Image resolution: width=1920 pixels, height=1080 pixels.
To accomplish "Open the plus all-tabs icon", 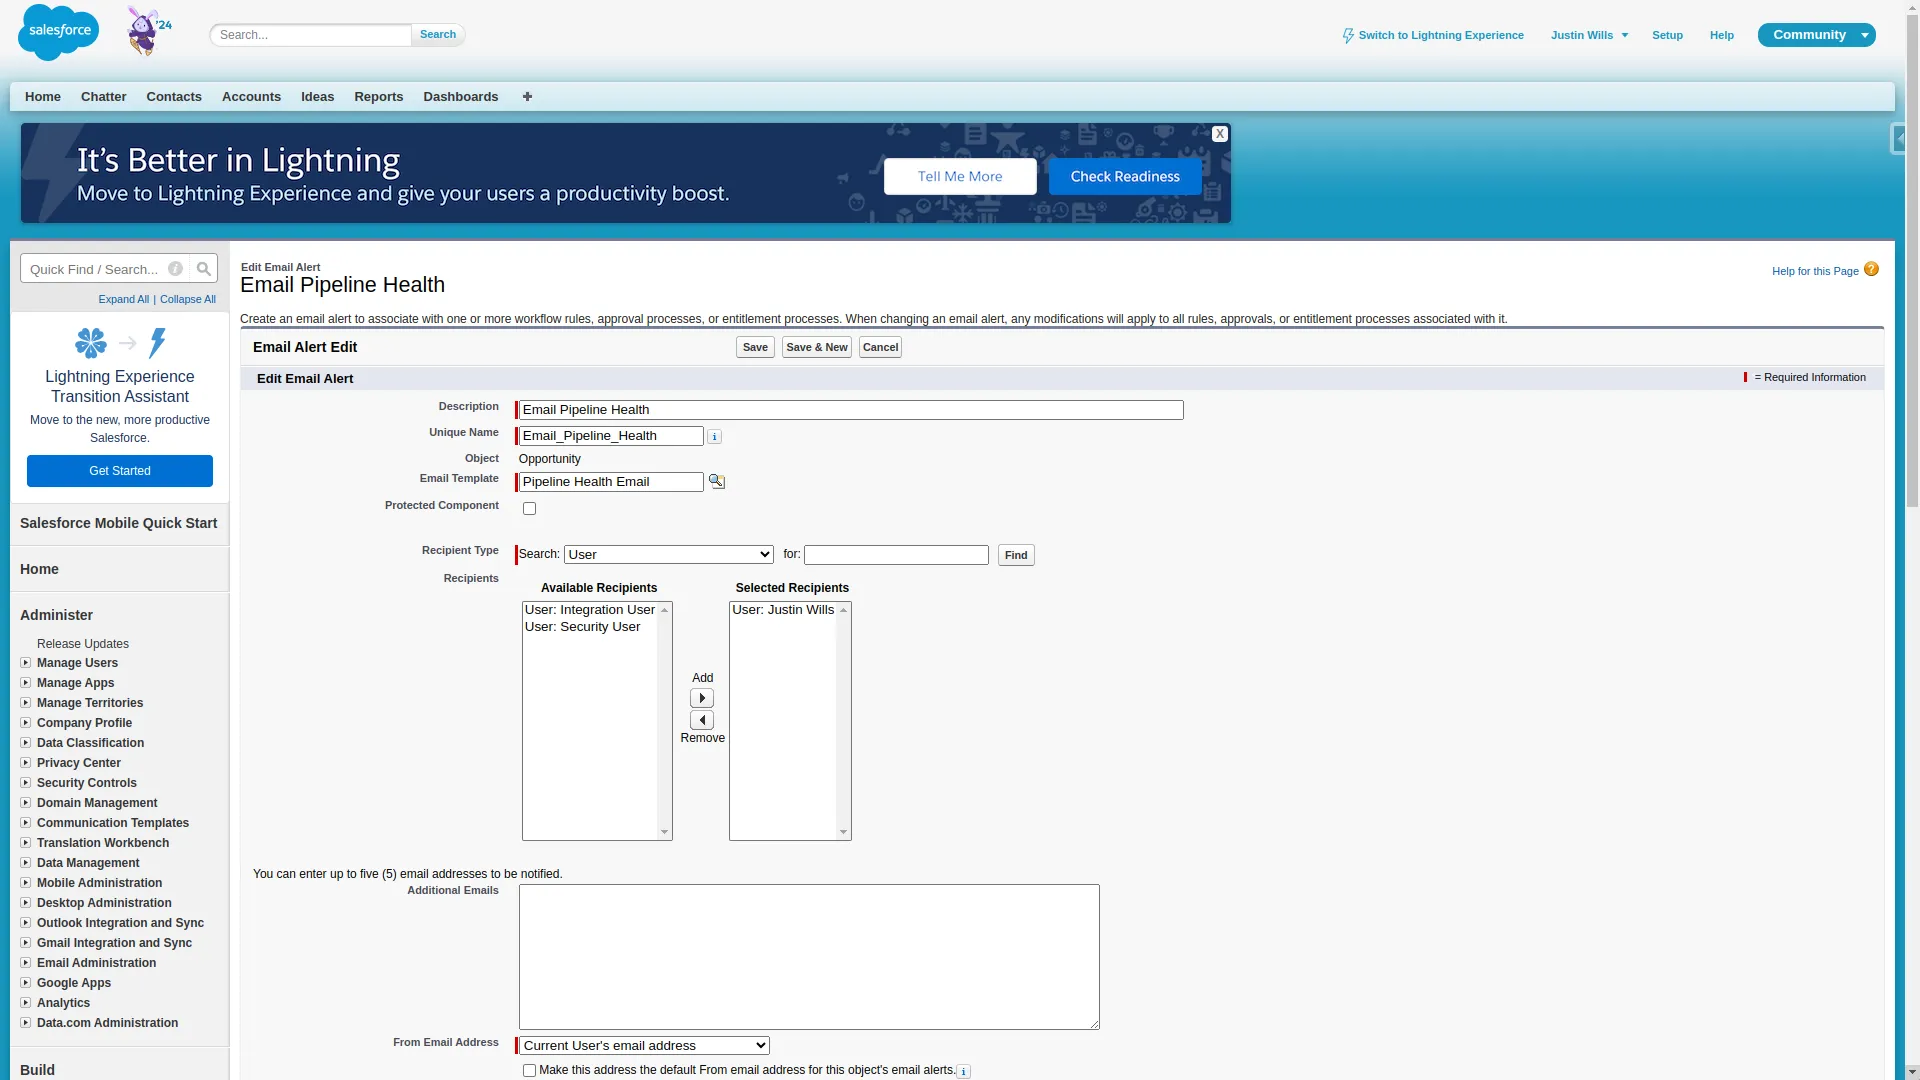I will pos(527,97).
